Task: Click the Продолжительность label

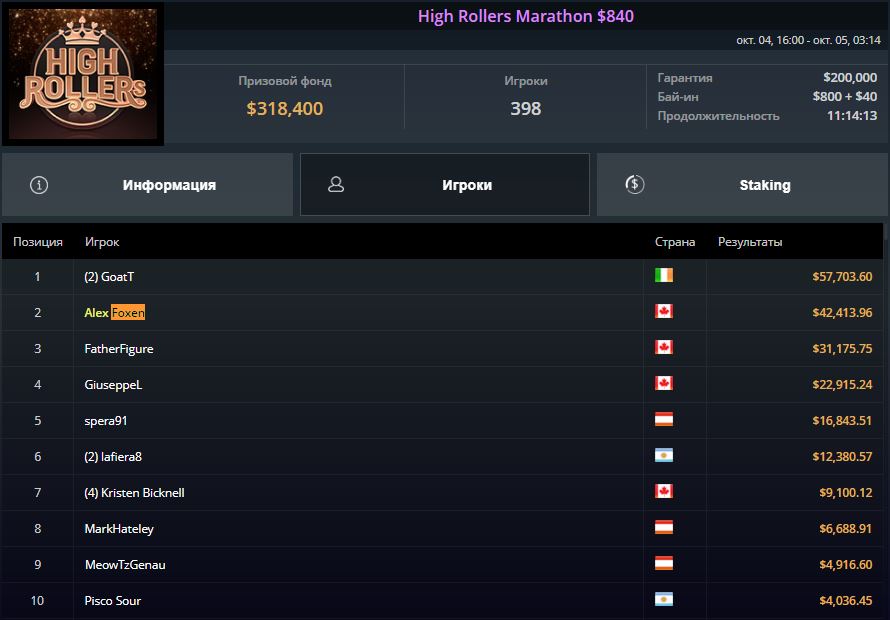Action: [x=718, y=116]
